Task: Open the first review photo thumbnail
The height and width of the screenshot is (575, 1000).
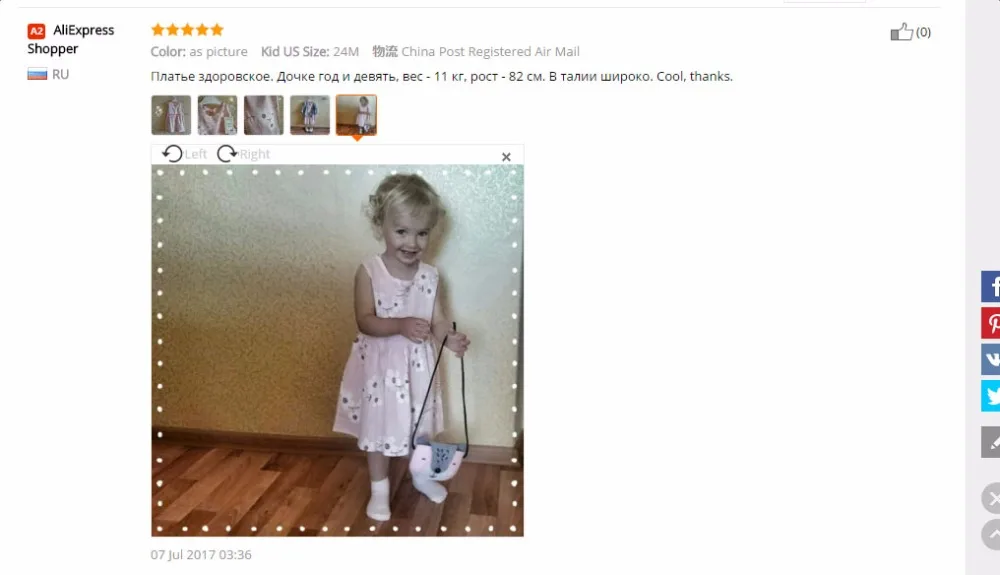Action: (171, 115)
